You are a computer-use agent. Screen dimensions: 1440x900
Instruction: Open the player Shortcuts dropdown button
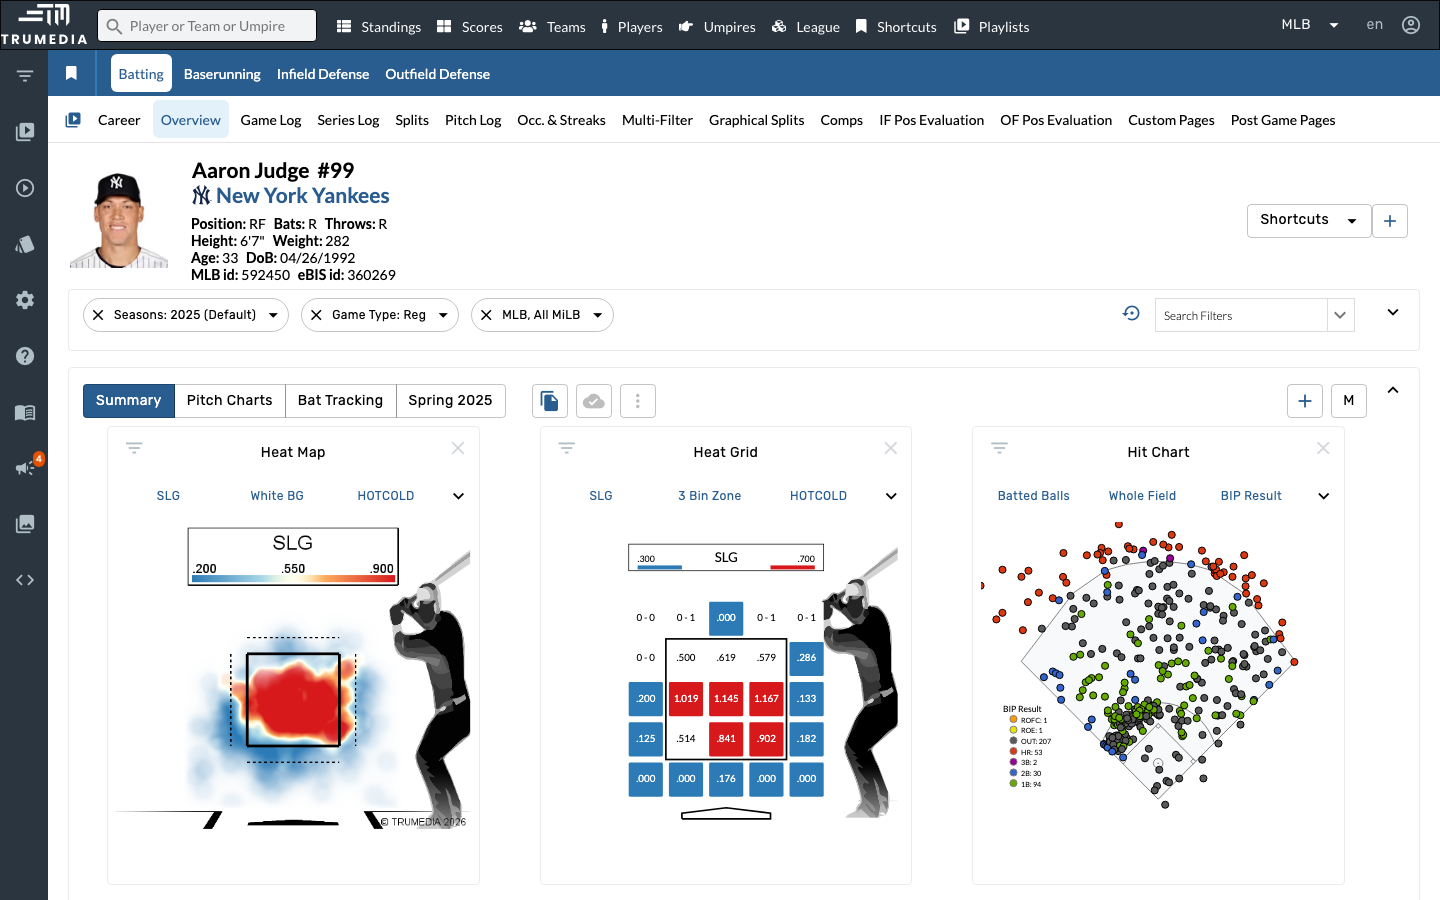(x=1308, y=220)
